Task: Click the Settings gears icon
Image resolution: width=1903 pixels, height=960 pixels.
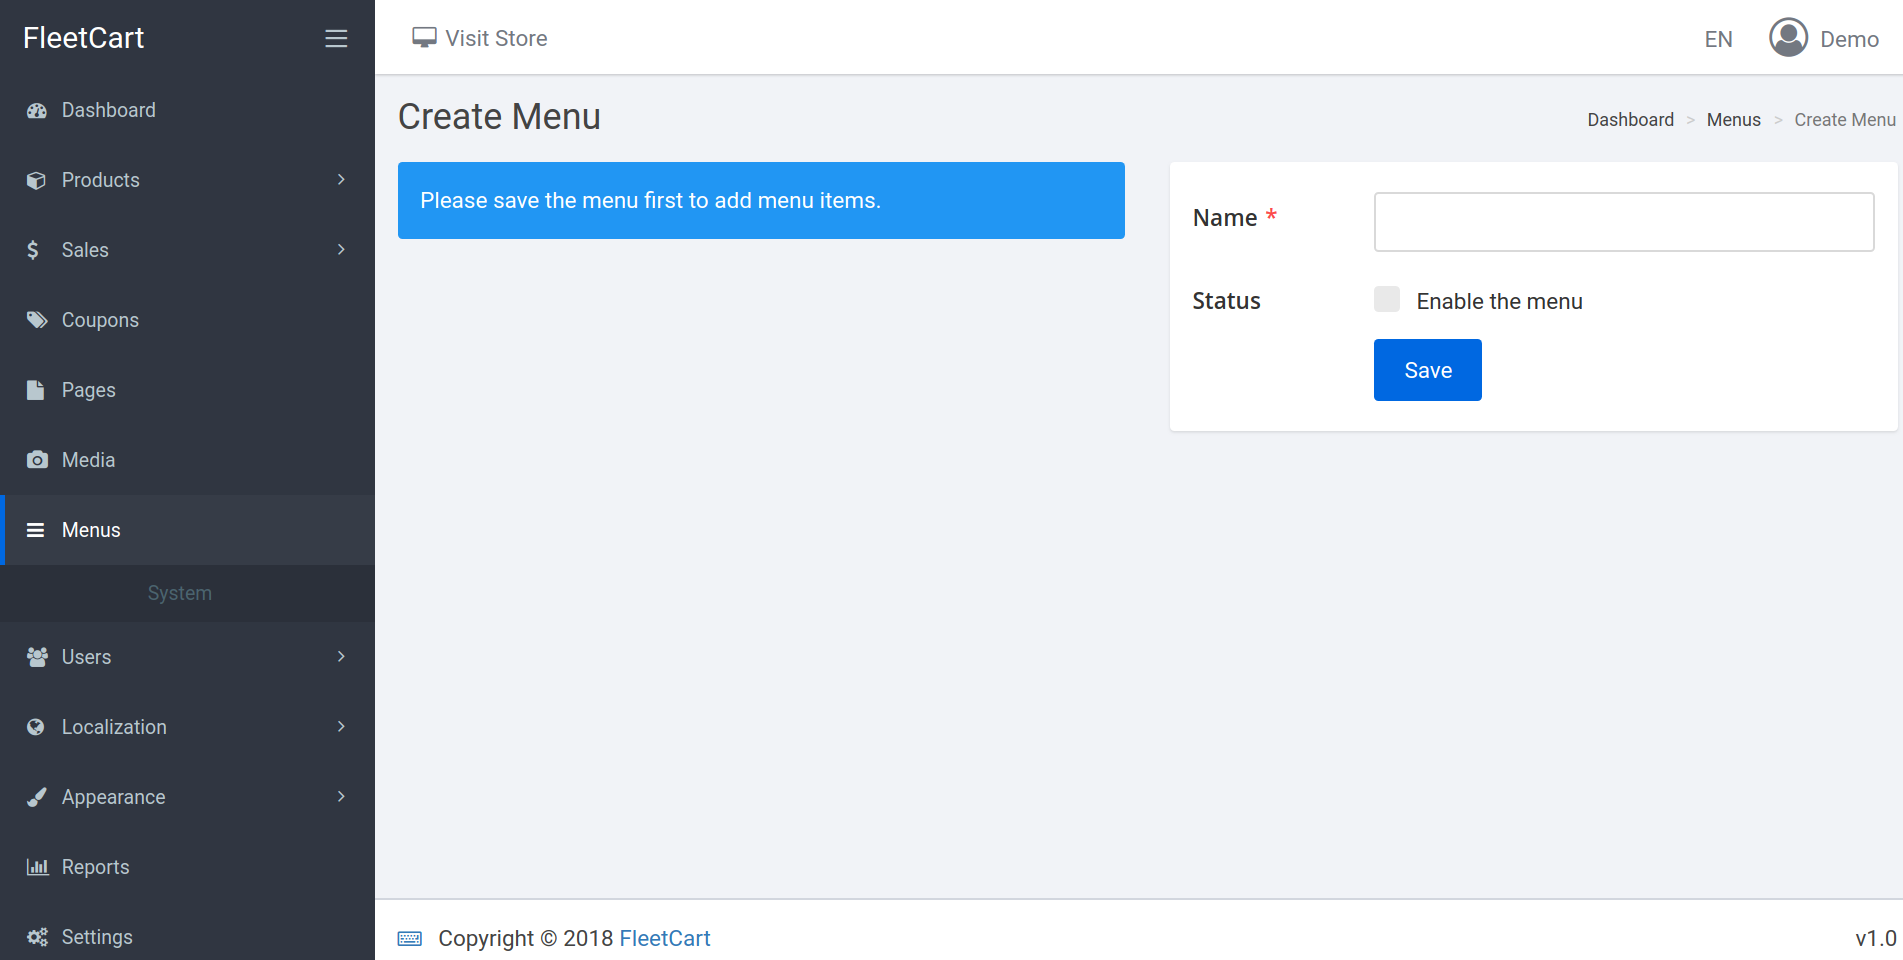Action: pos(36,937)
